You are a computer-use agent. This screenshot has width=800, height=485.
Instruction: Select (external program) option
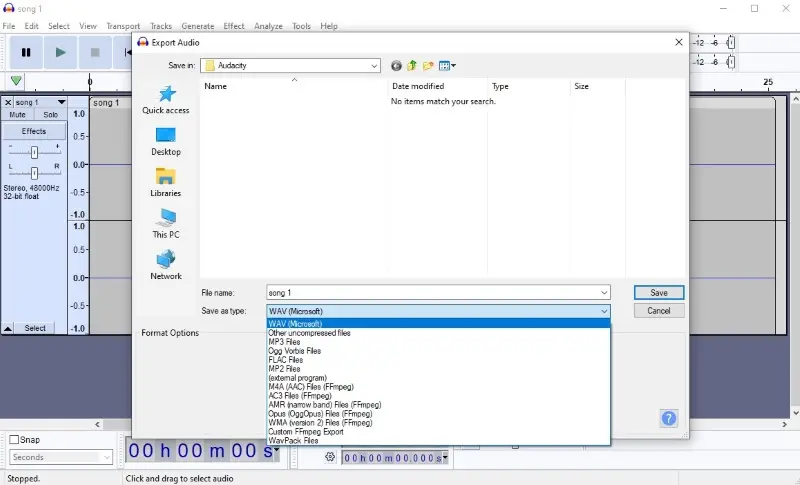438,378
